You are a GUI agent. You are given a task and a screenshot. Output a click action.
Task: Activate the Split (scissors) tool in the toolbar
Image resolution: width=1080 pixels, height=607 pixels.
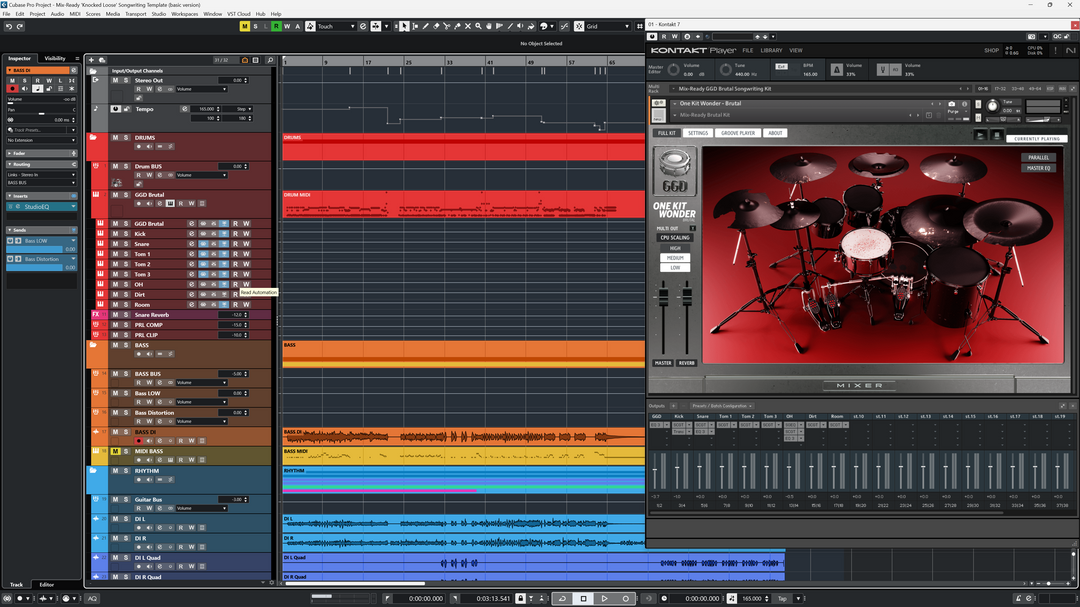(x=448, y=26)
